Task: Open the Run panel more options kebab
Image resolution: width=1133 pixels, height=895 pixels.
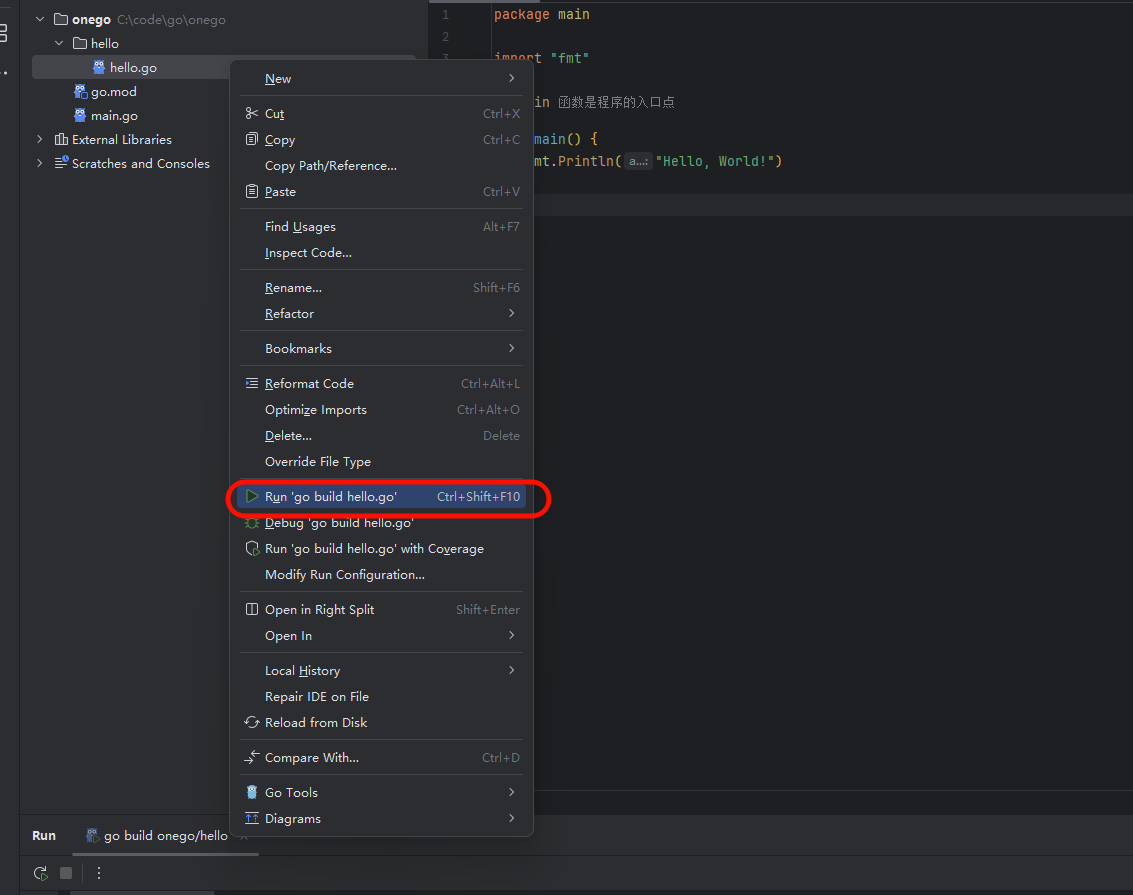Action: tap(99, 873)
